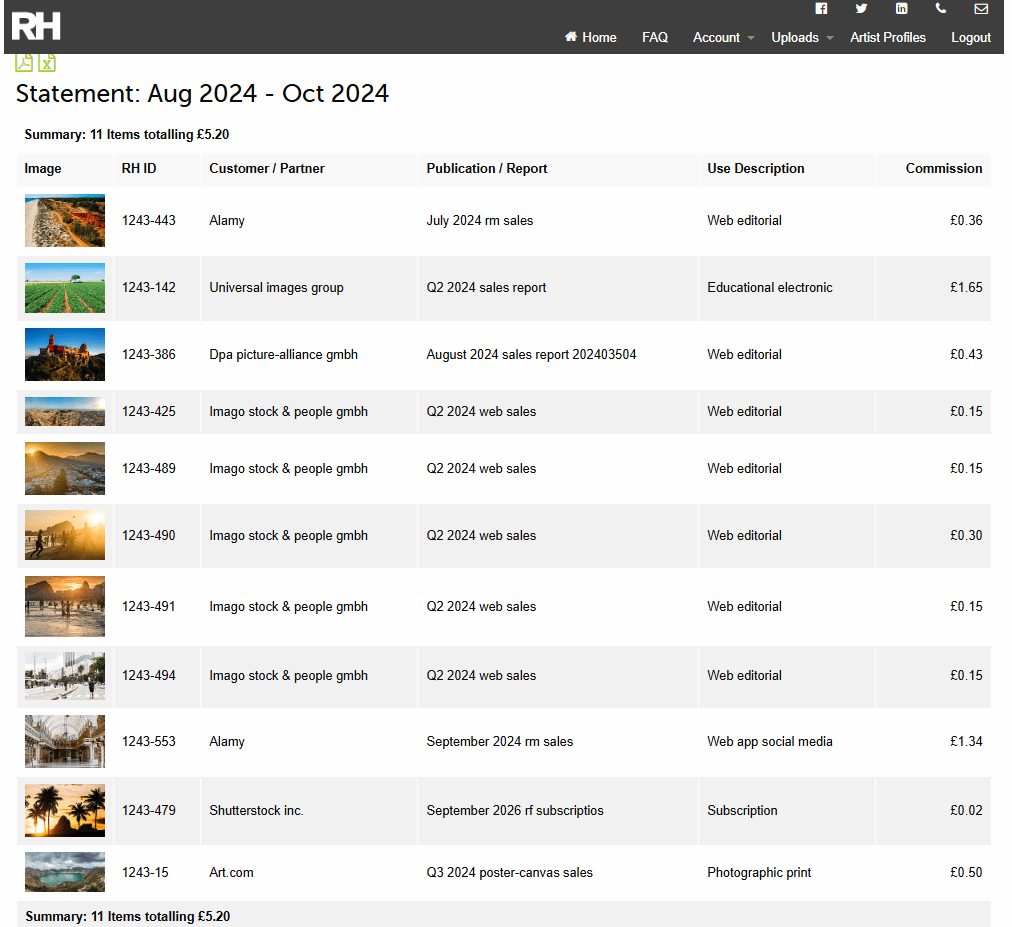Open the green field thumbnail 1243-142
This screenshot has height=927, width=1012.
pos(65,288)
